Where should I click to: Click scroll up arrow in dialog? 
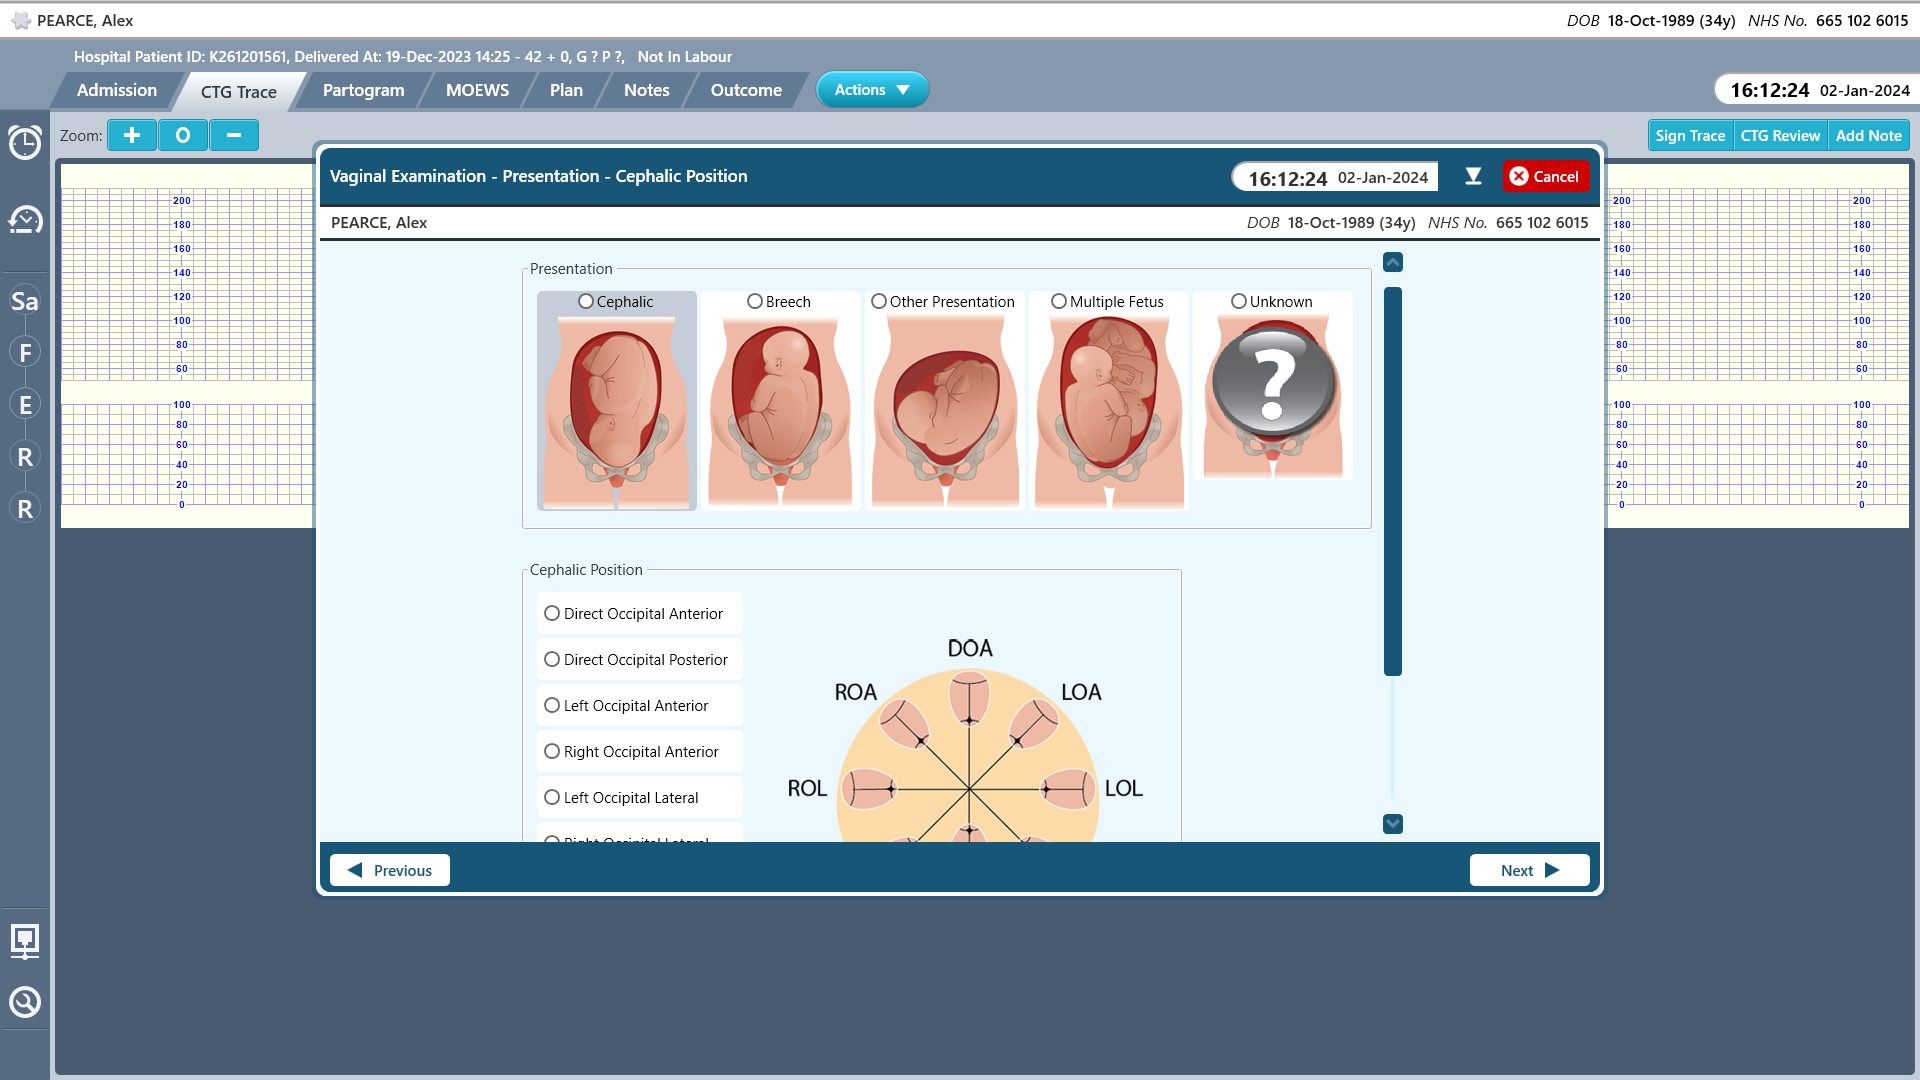pyautogui.click(x=1393, y=262)
